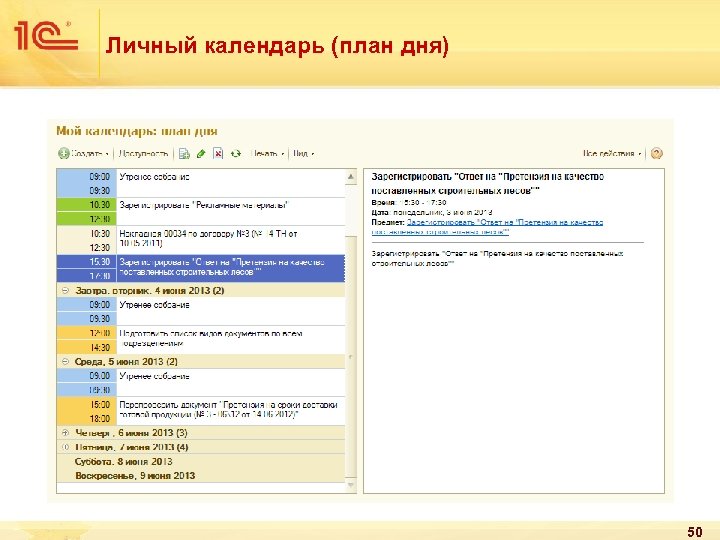
Task: Open Доступность availability view
Action: 143,154
